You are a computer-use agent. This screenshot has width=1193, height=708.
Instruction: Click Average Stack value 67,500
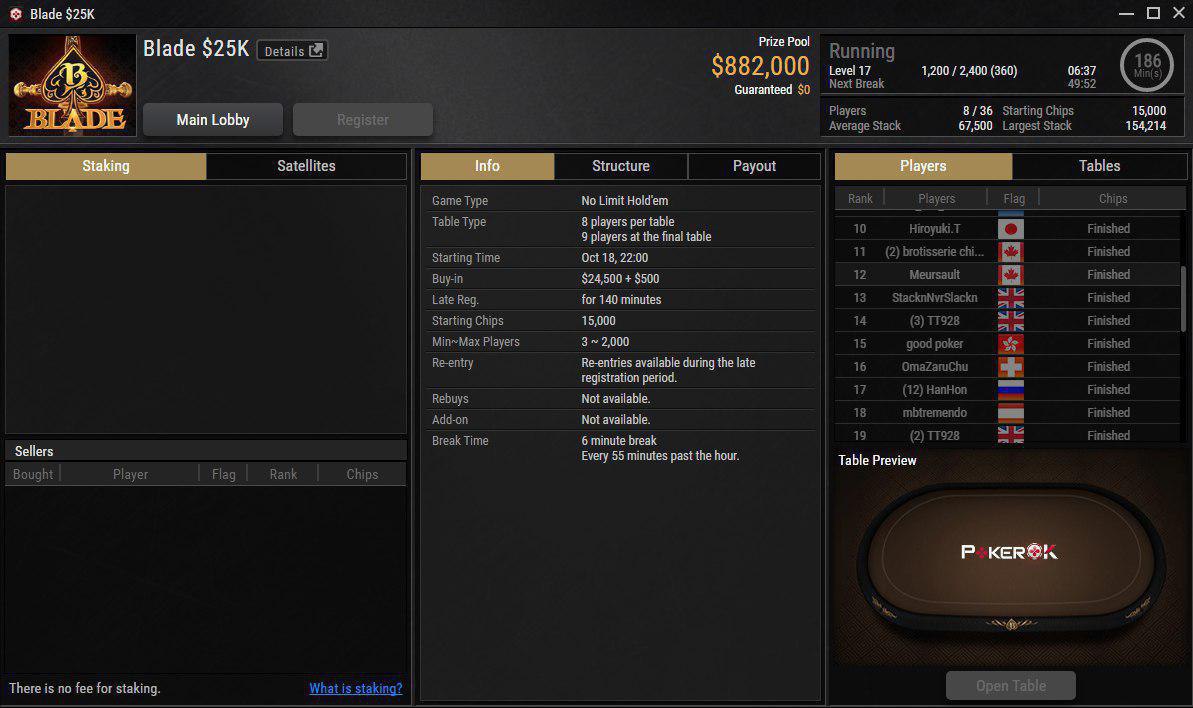click(975, 125)
